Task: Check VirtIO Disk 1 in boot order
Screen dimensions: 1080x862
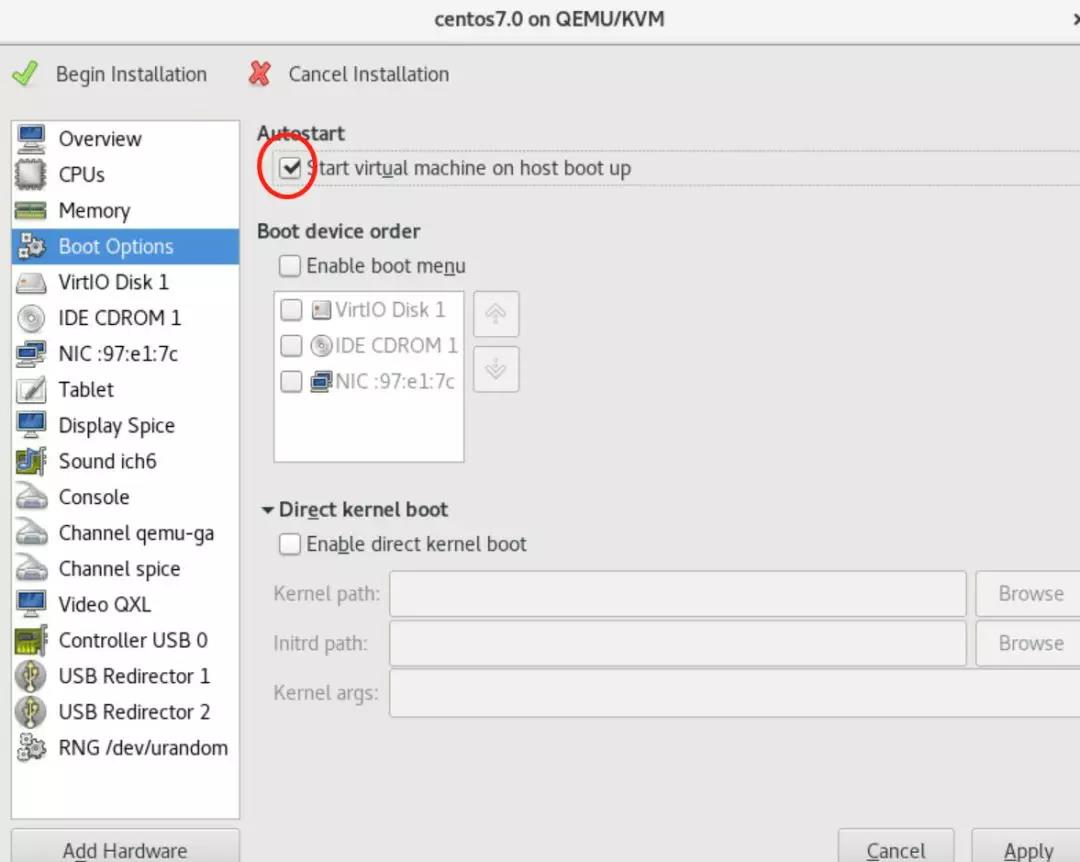Action: (x=291, y=310)
